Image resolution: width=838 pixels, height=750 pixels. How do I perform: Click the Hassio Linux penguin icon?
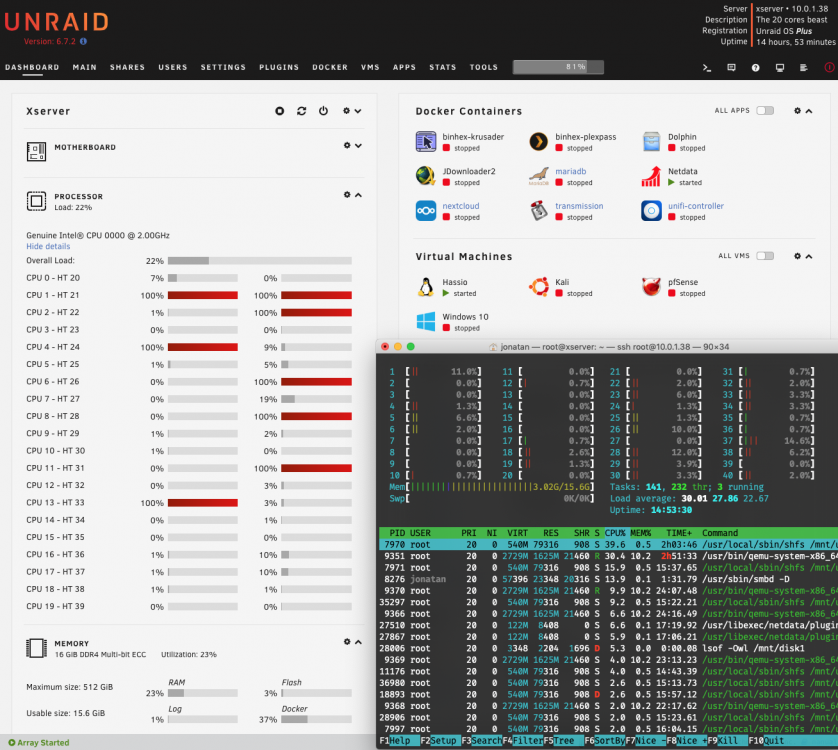click(426, 287)
